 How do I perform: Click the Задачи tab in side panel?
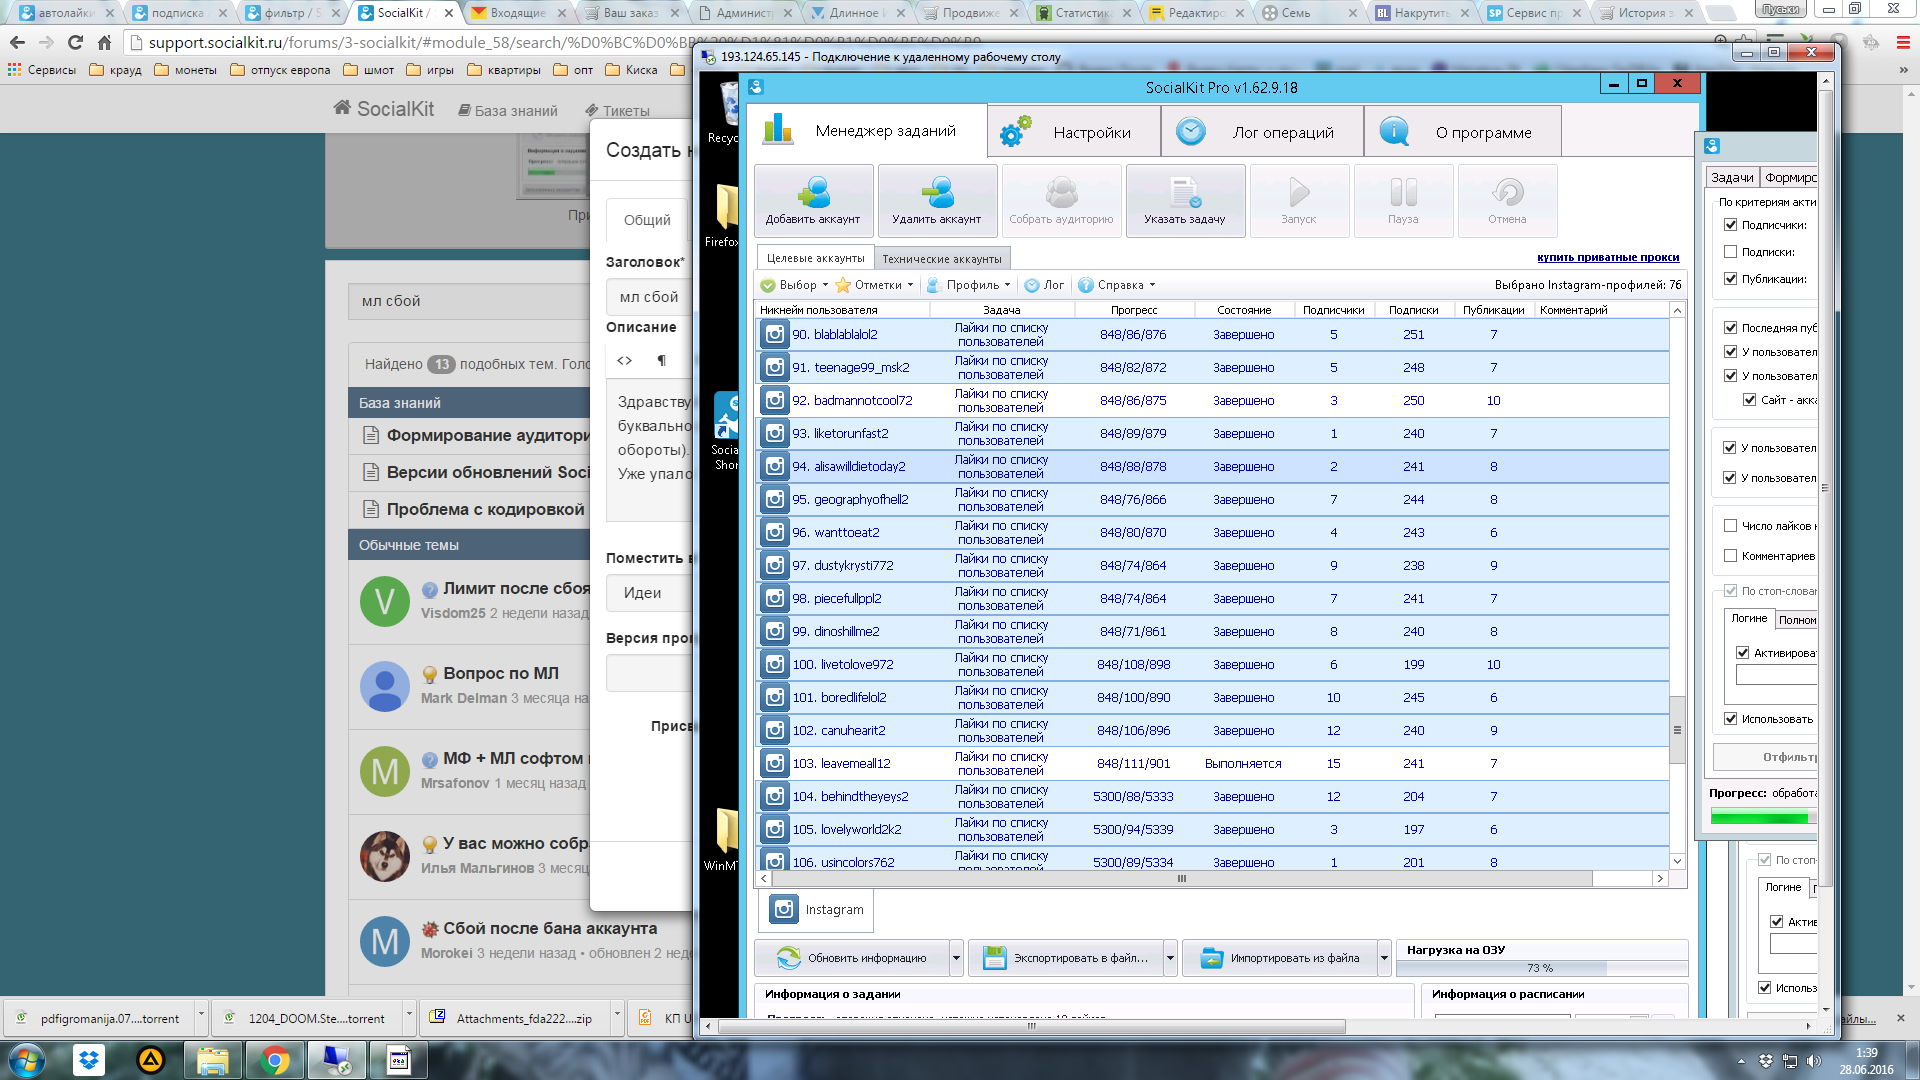1732,177
